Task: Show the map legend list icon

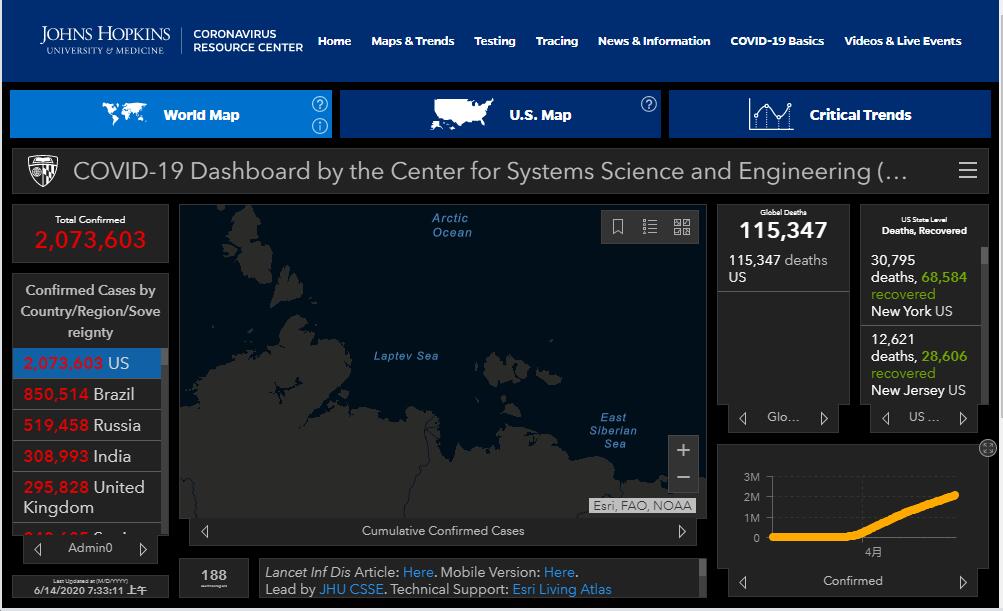Action: 650,227
